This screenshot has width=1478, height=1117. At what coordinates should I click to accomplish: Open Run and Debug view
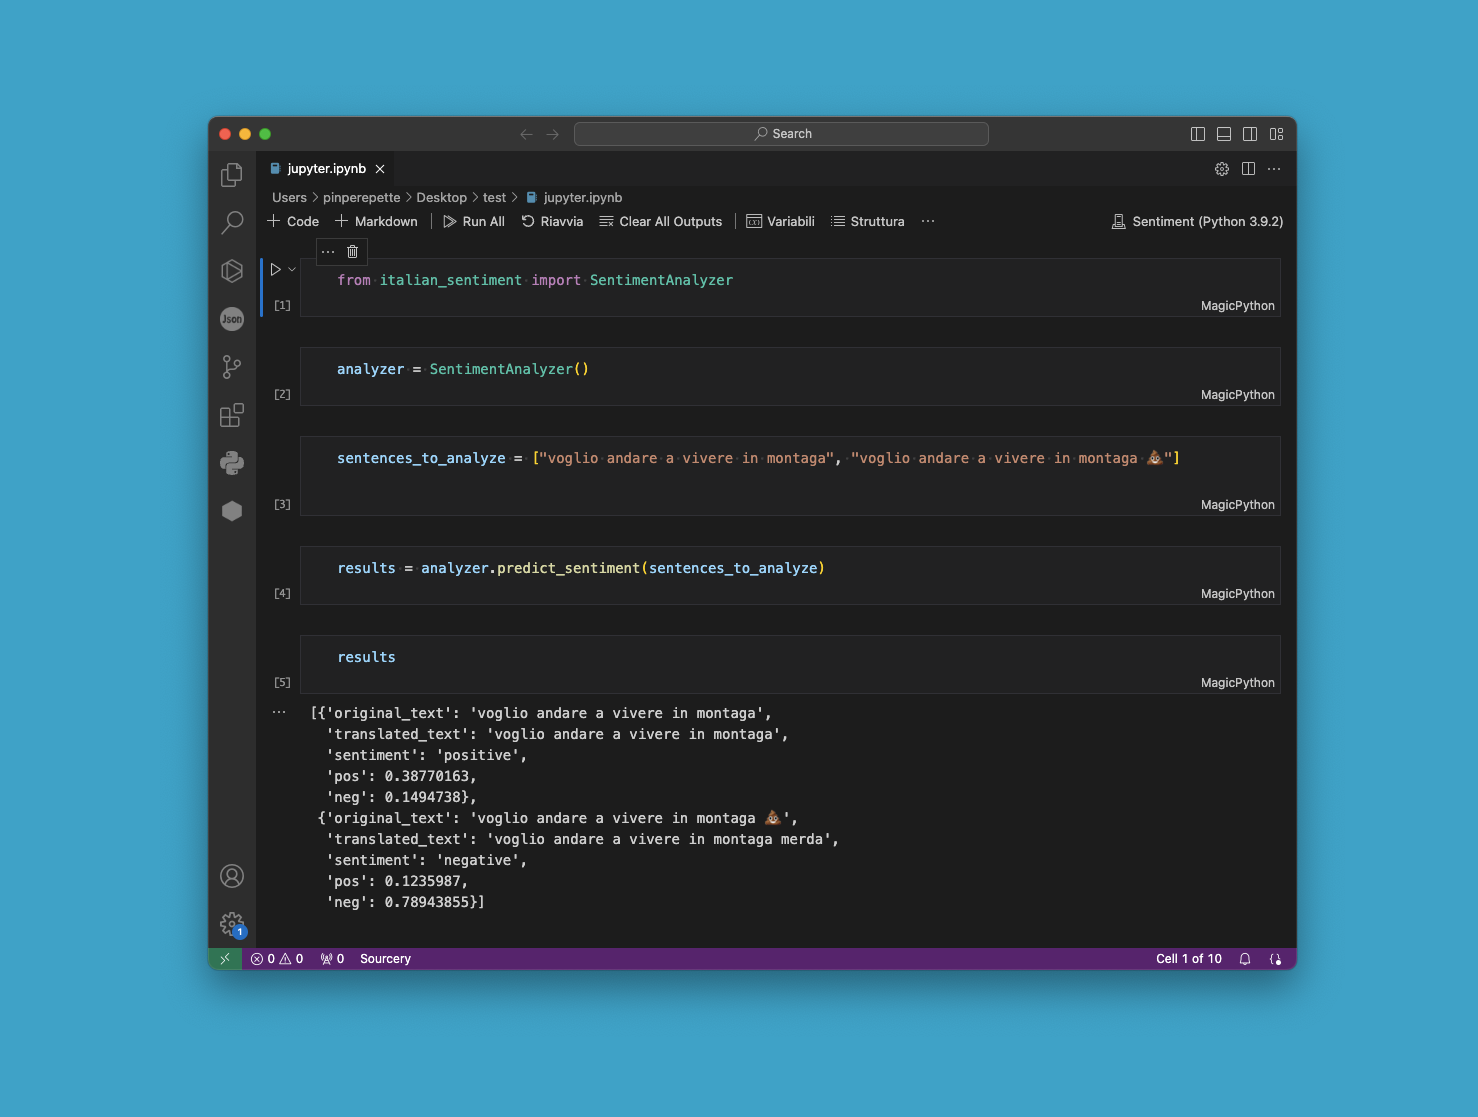pos(232,271)
